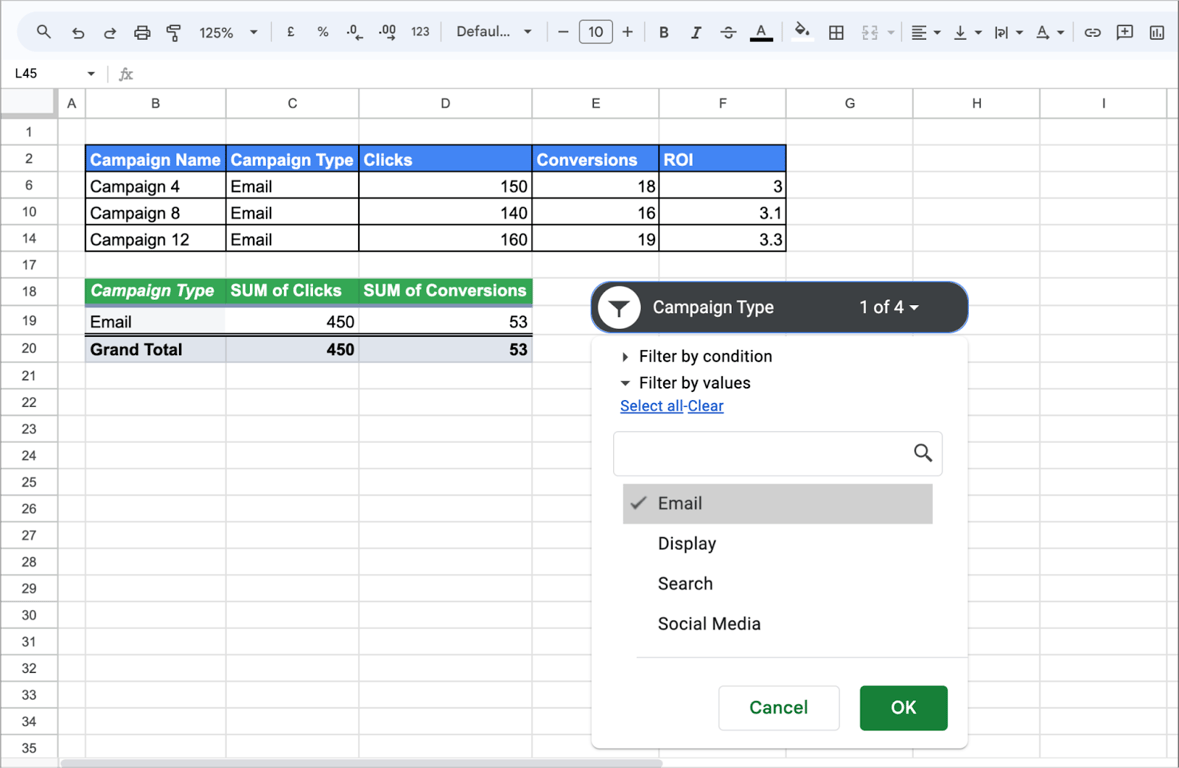Open horizontal align dropdown
Image resolution: width=1179 pixels, height=768 pixels.
(x=926, y=32)
